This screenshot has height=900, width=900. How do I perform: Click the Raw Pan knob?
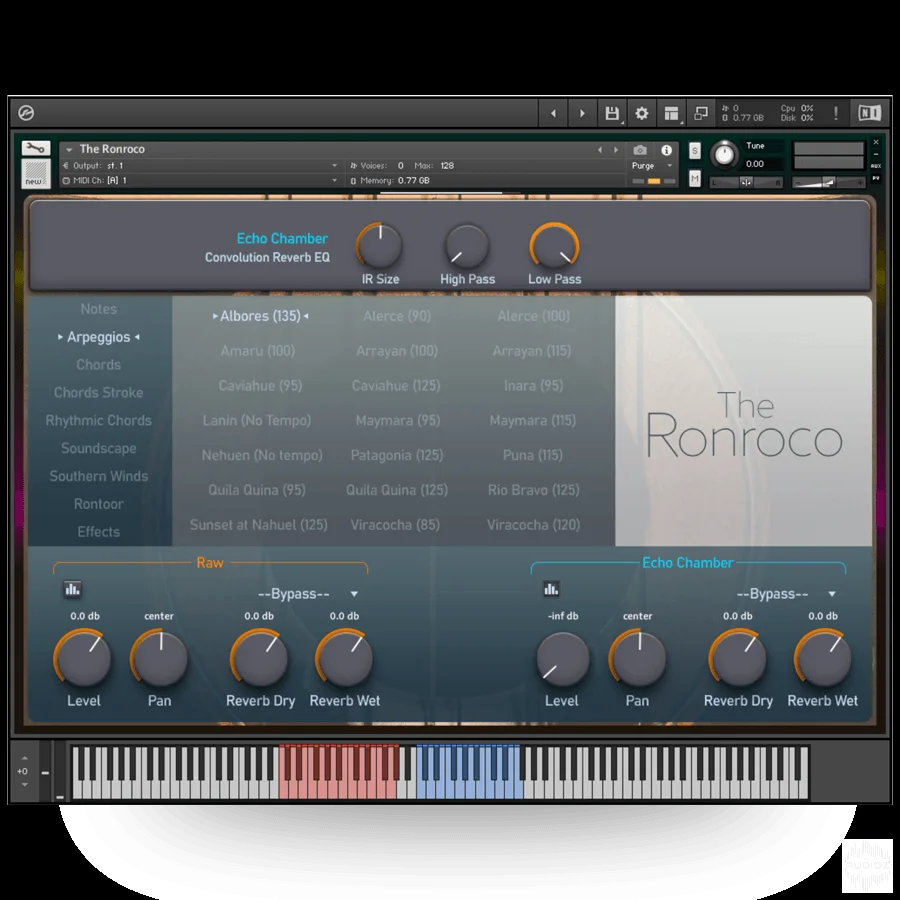click(160, 658)
